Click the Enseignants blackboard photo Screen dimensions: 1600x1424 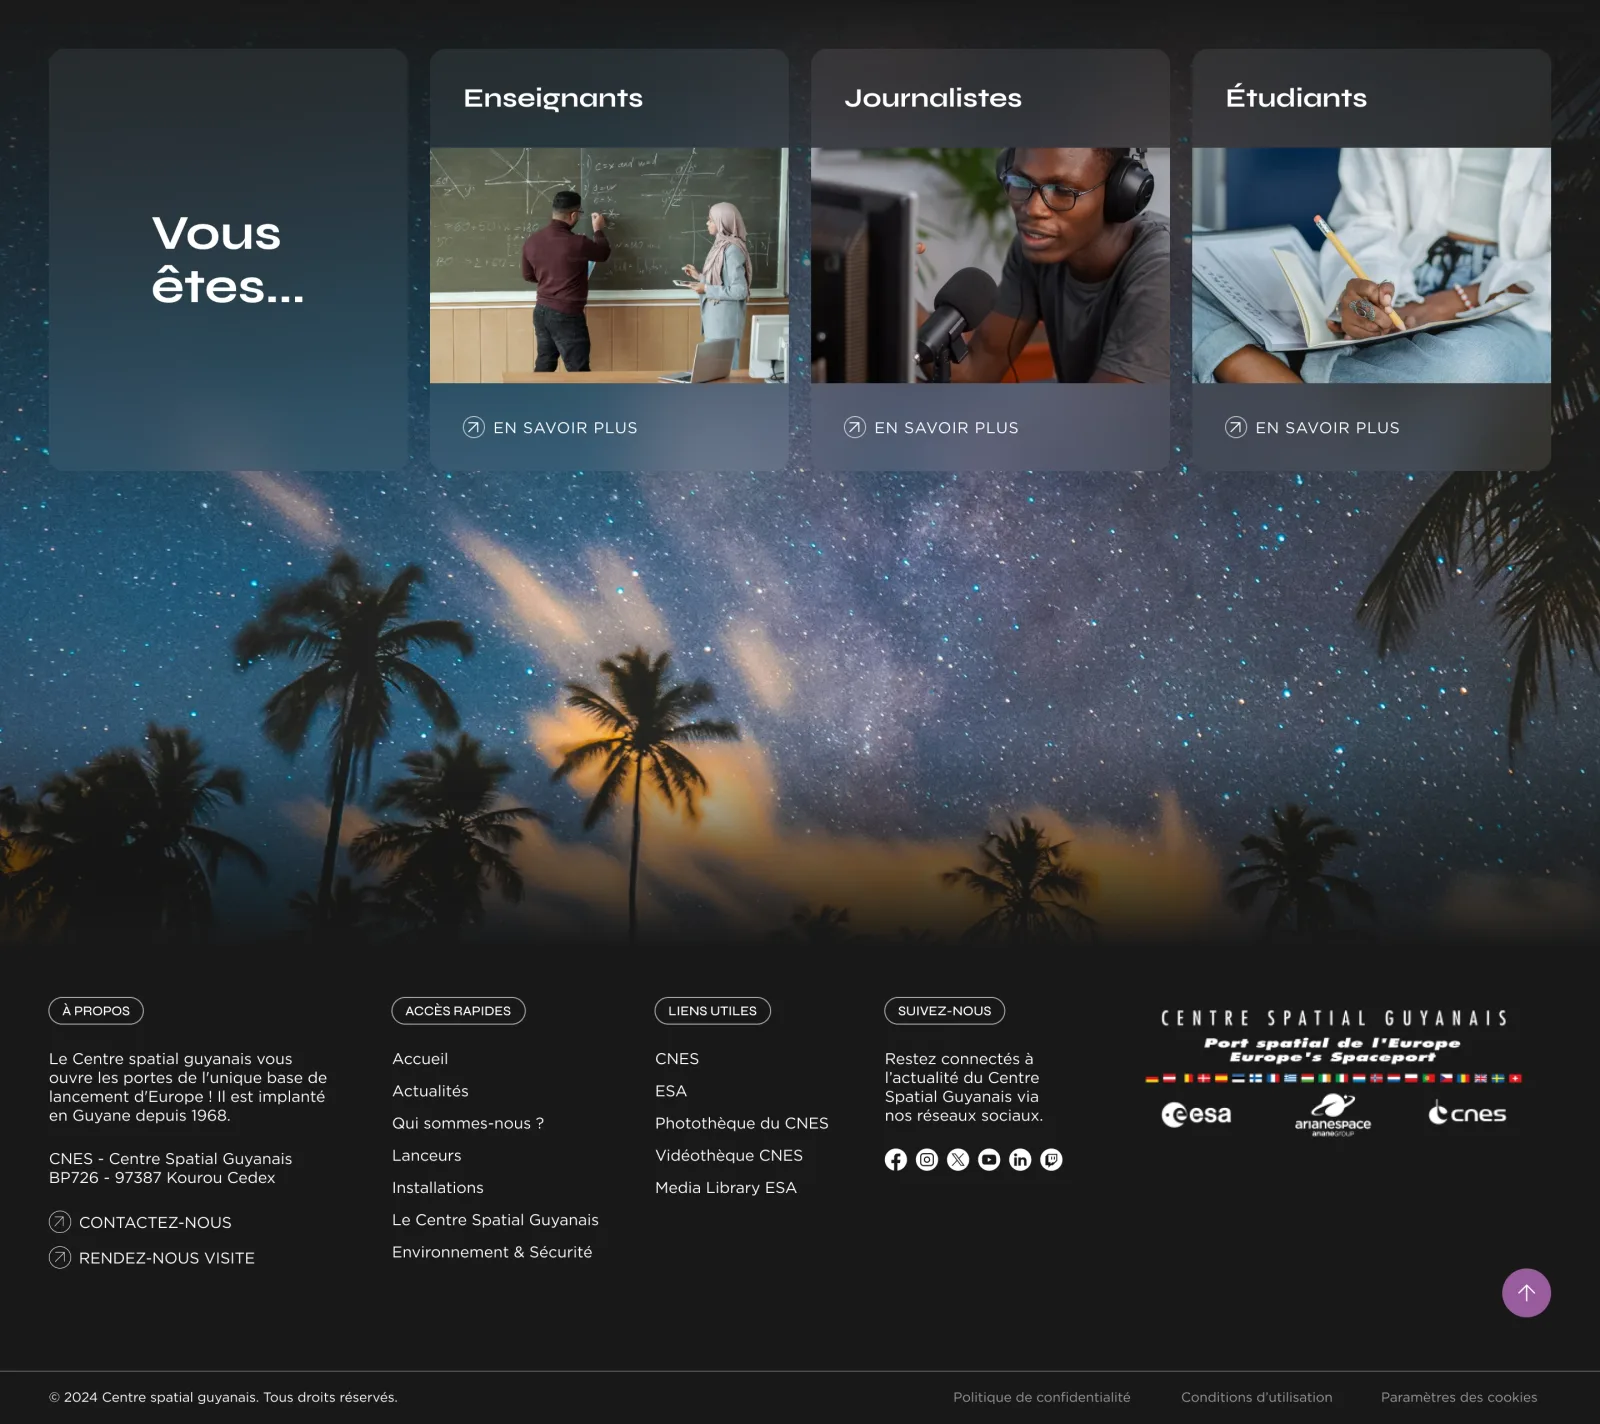pos(609,265)
